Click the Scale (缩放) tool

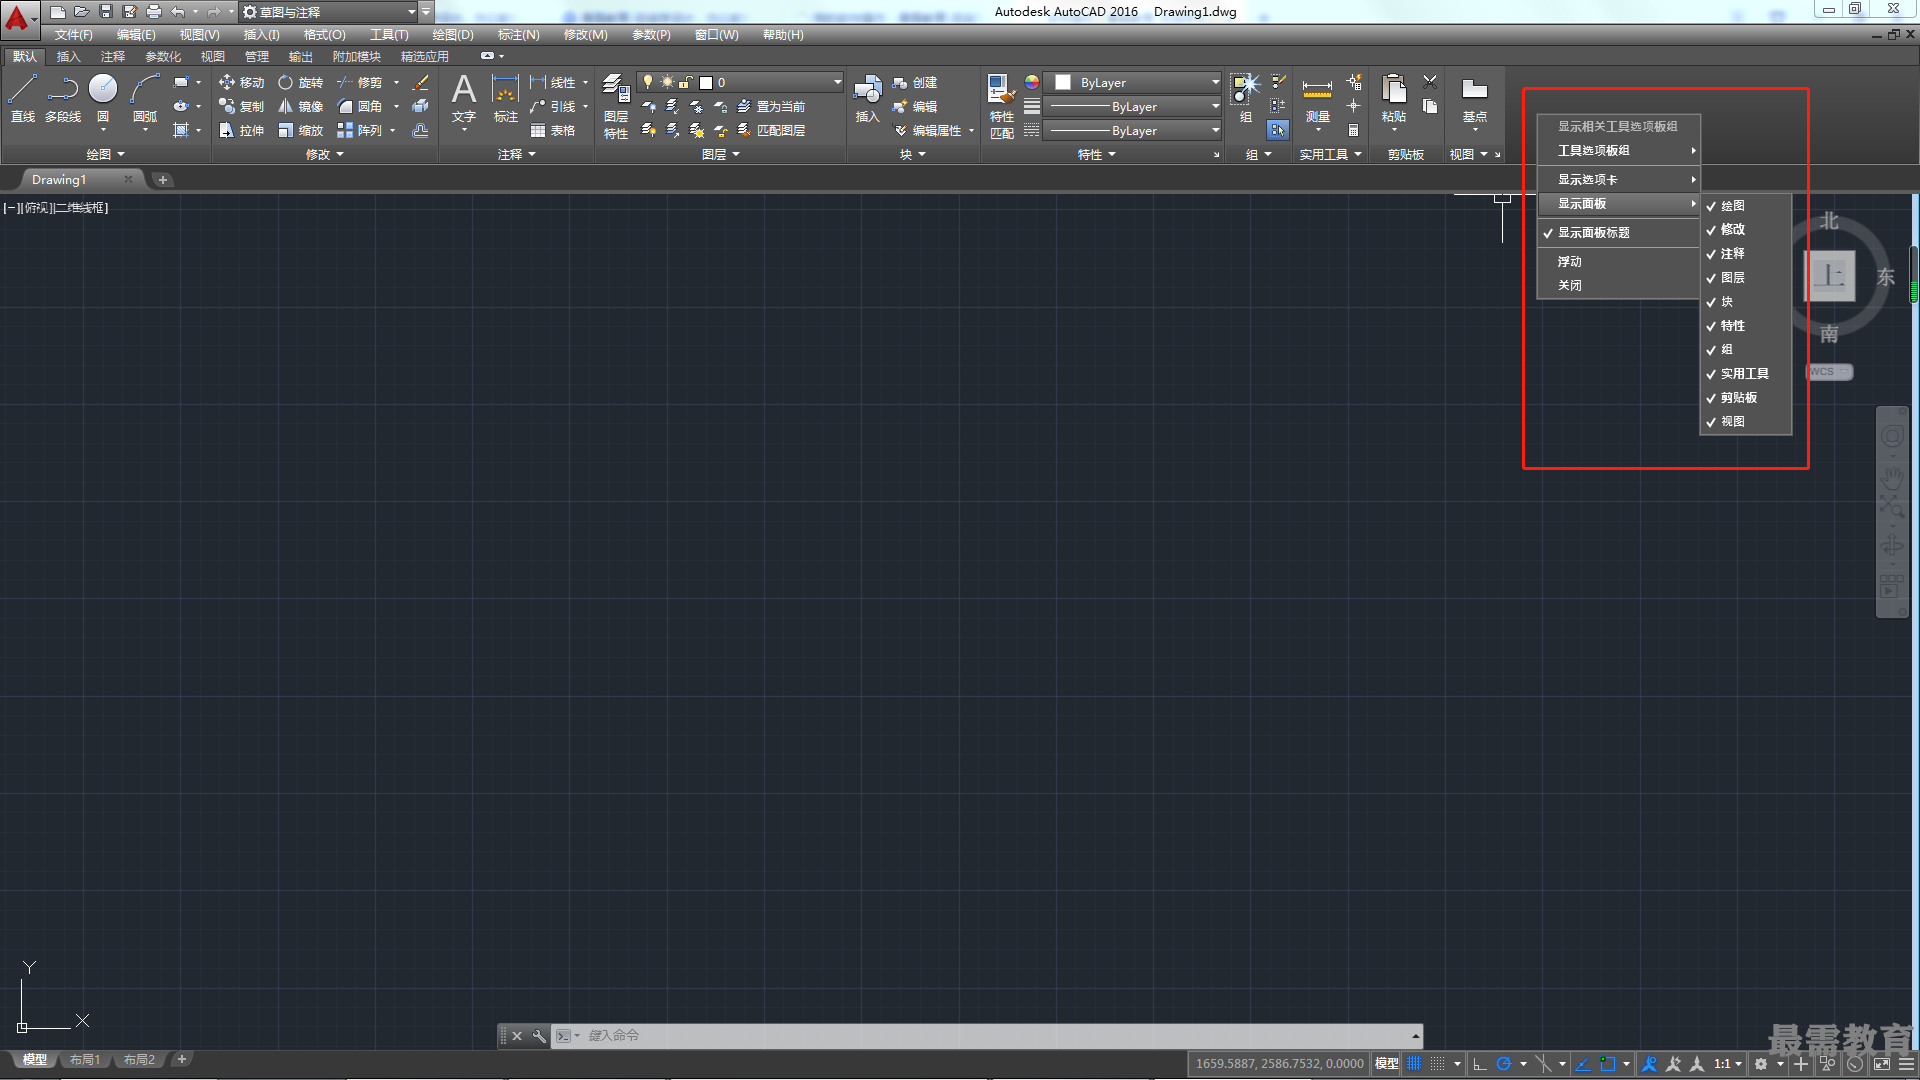(300, 131)
